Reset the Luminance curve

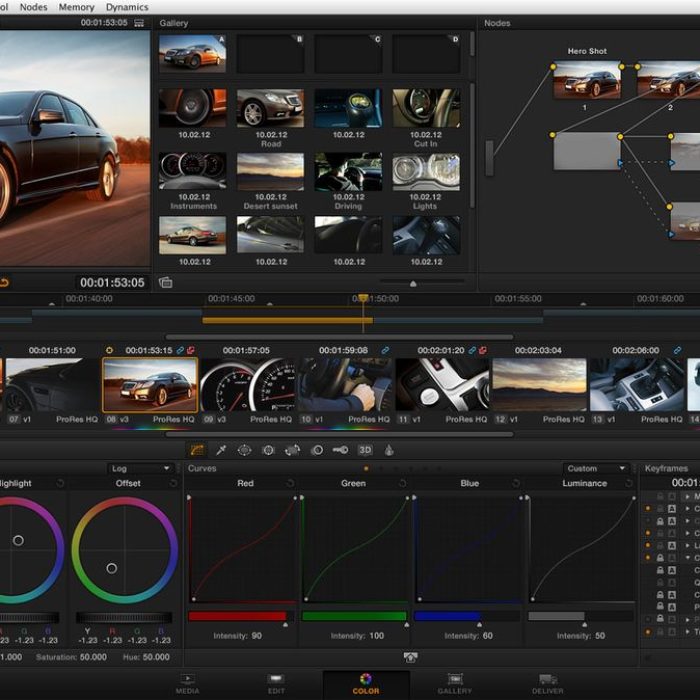pyautogui.click(x=630, y=483)
